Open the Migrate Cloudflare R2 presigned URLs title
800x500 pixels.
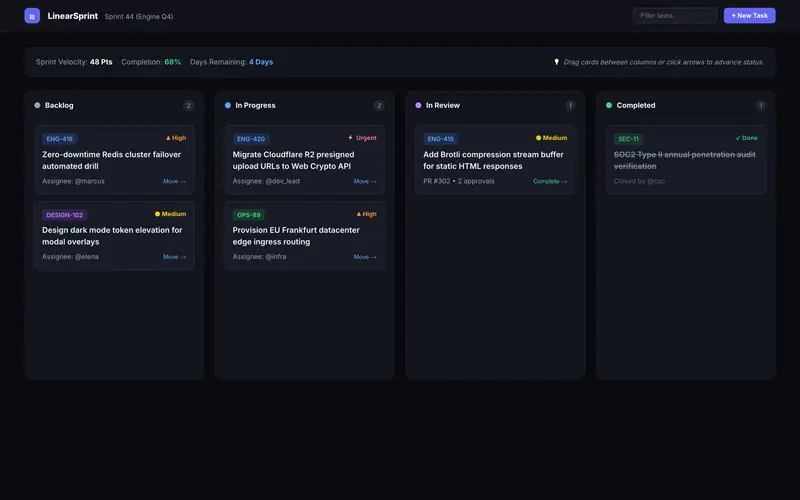(293, 160)
